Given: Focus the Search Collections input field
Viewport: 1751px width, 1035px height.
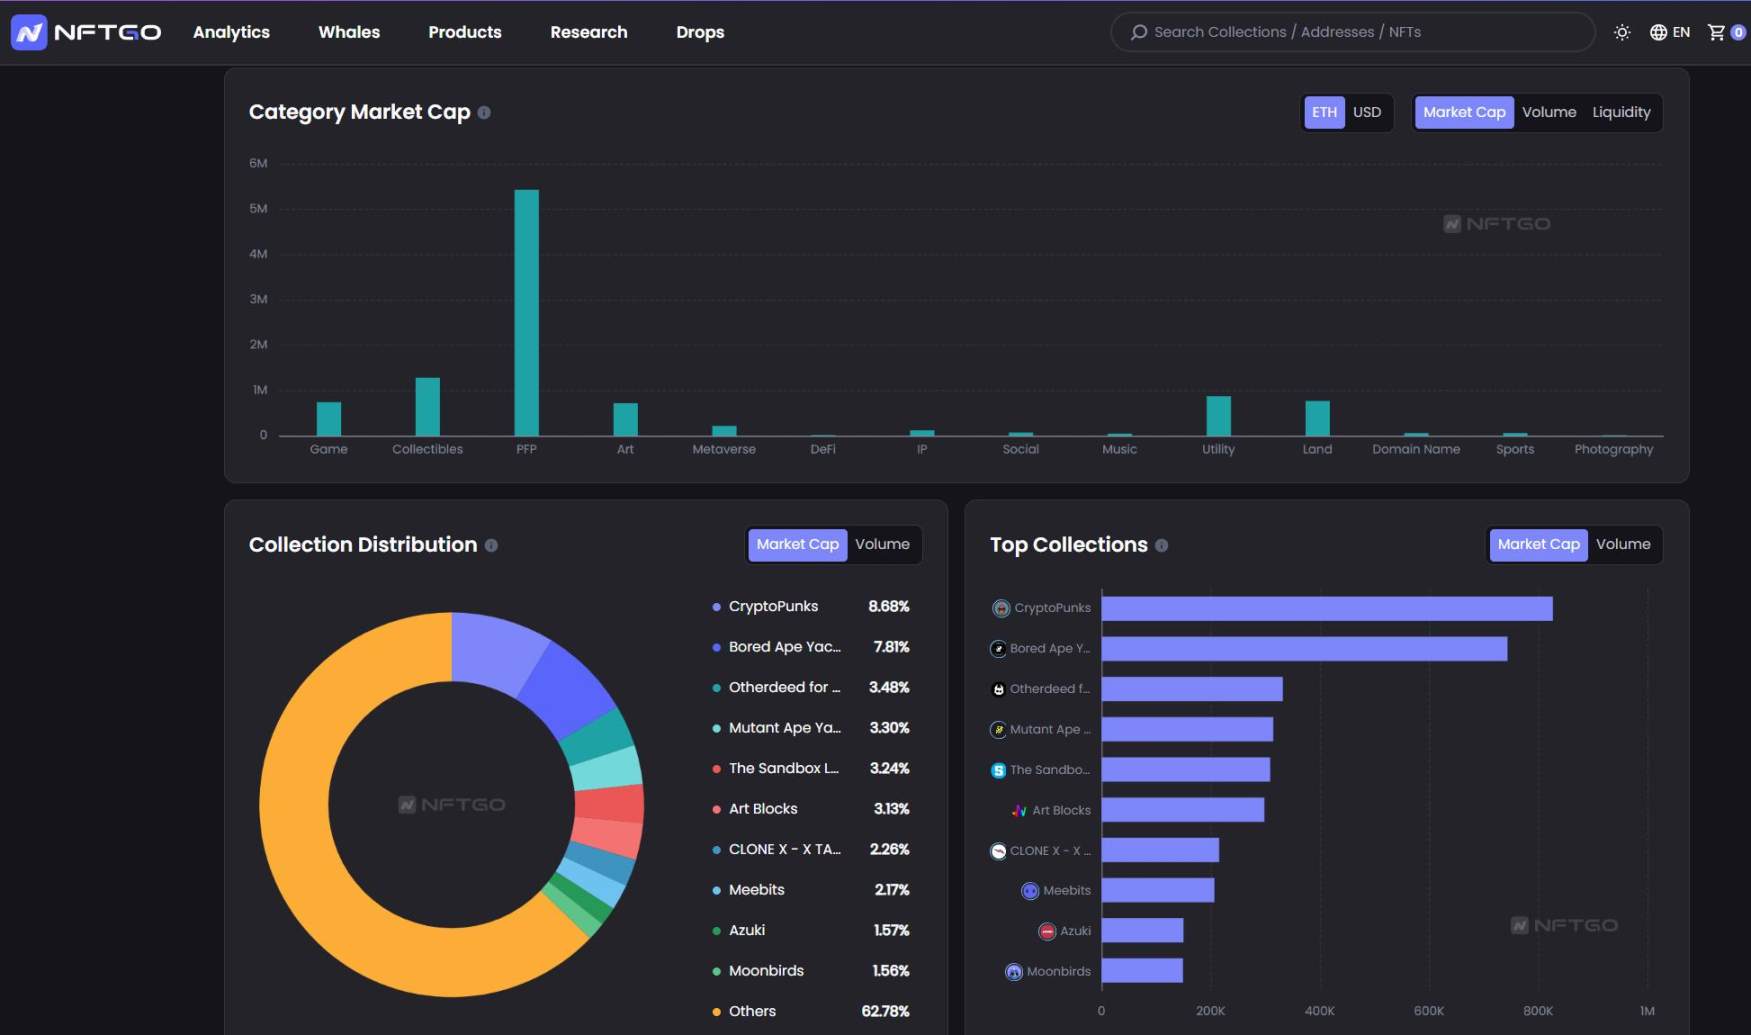Looking at the screenshot, I should pyautogui.click(x=1360, y=32).
